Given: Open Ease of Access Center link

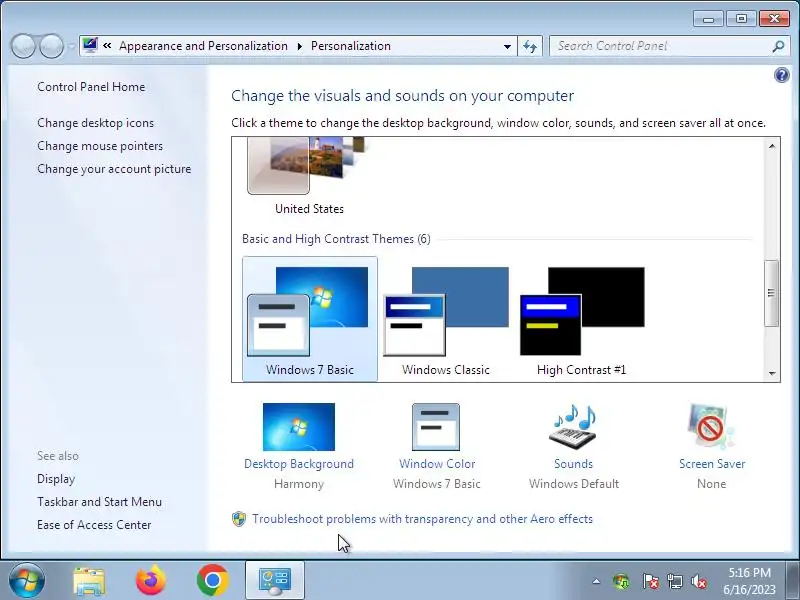Looking at the screenshot, I should coord(94,525).
